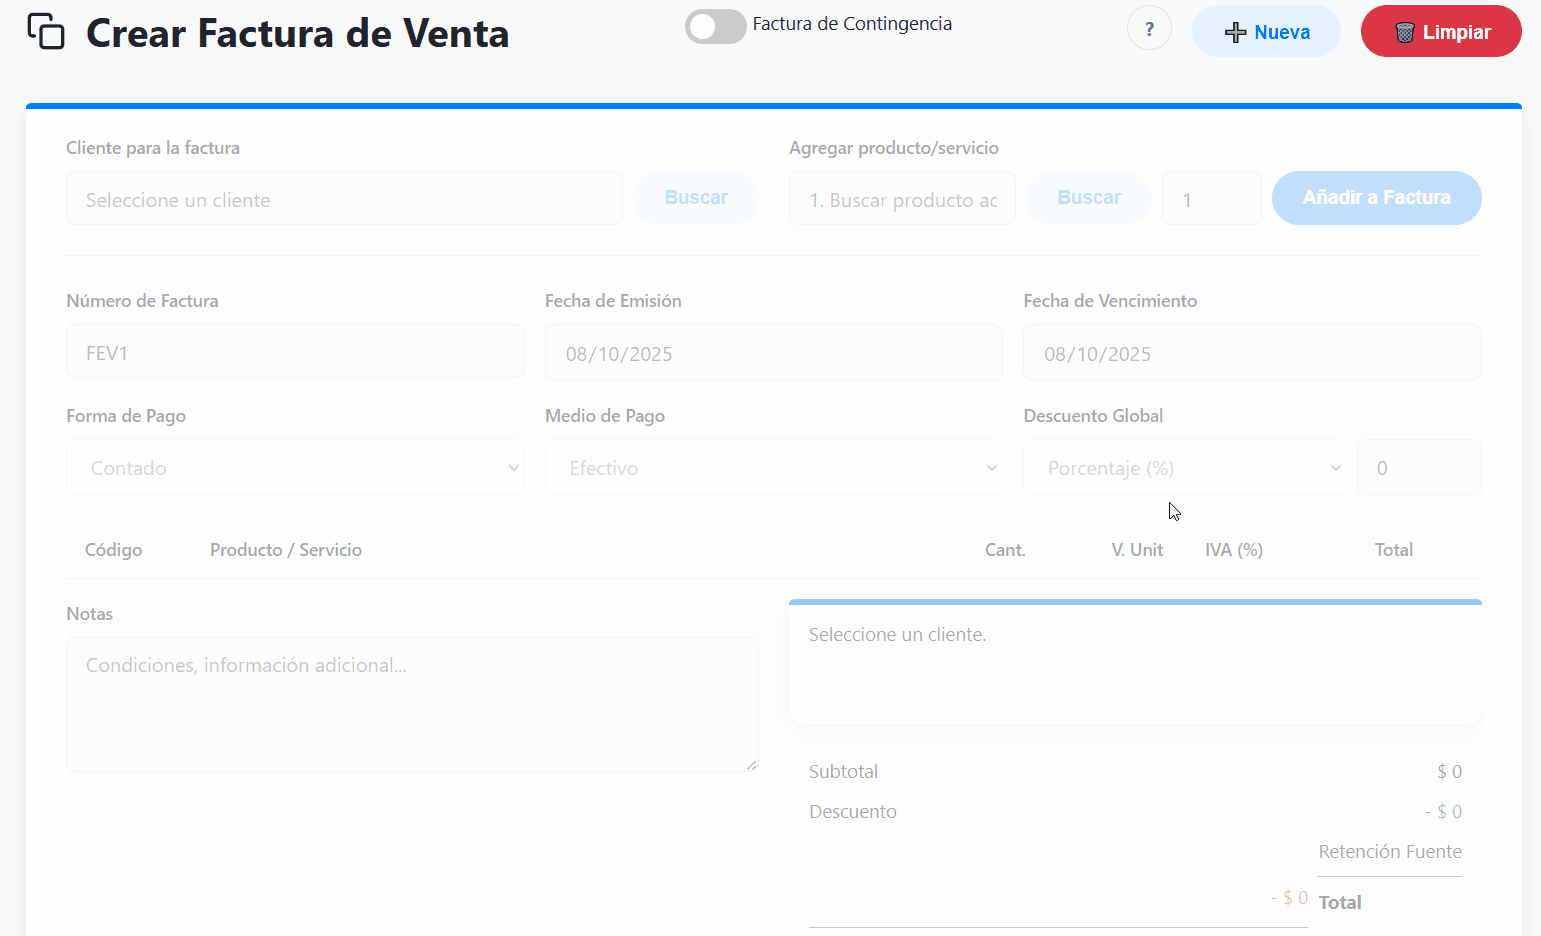
Task: Open the help question mark icon
Action: tap(1149, 27)
